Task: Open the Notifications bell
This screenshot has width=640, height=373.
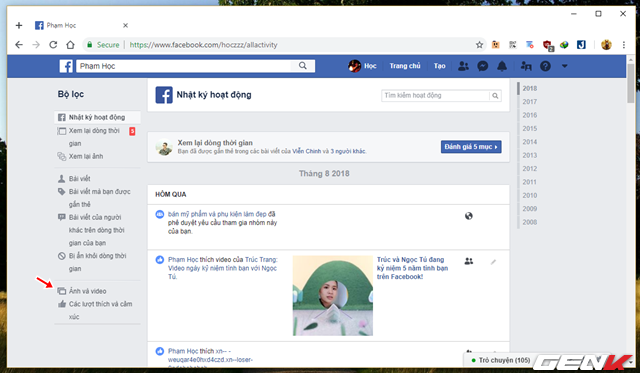Action: coord(502,66)
